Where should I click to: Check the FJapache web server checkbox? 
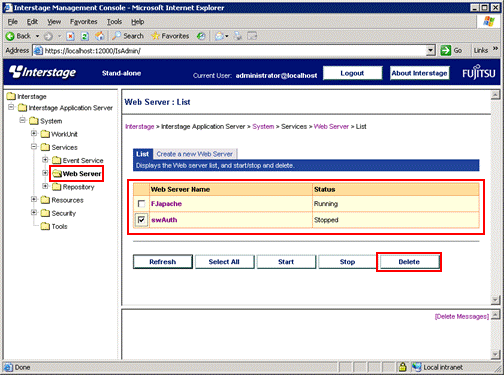coord(141,203)
